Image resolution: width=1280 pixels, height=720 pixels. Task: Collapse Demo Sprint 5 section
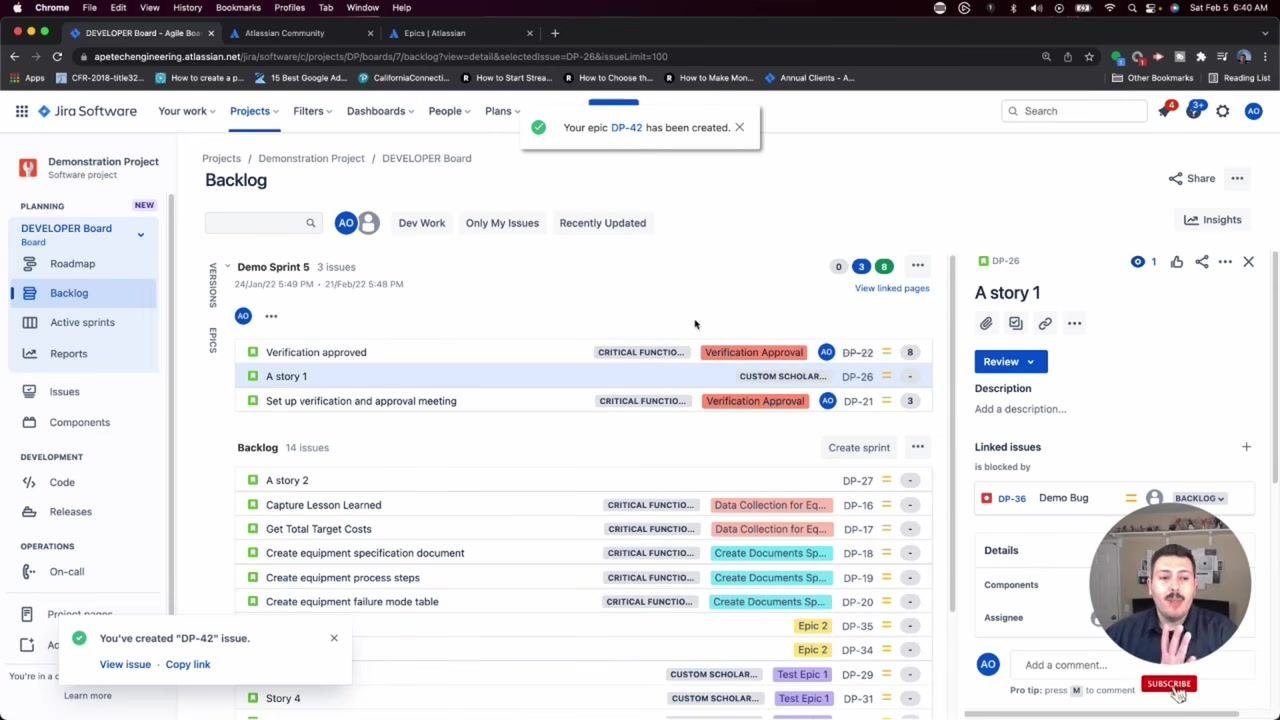point(227,267)
